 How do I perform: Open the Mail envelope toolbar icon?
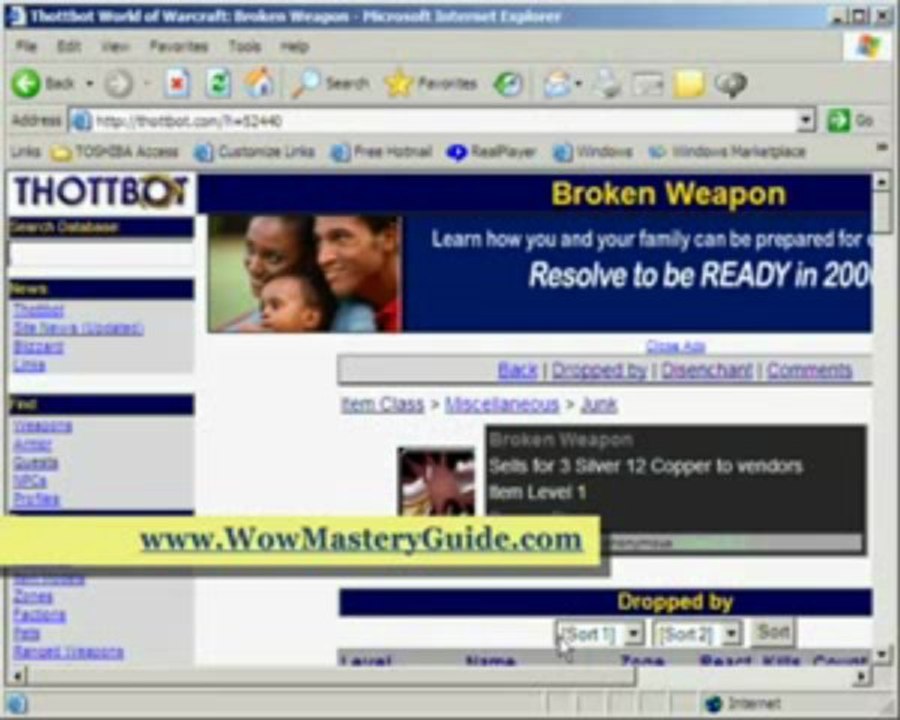point(557,84)
